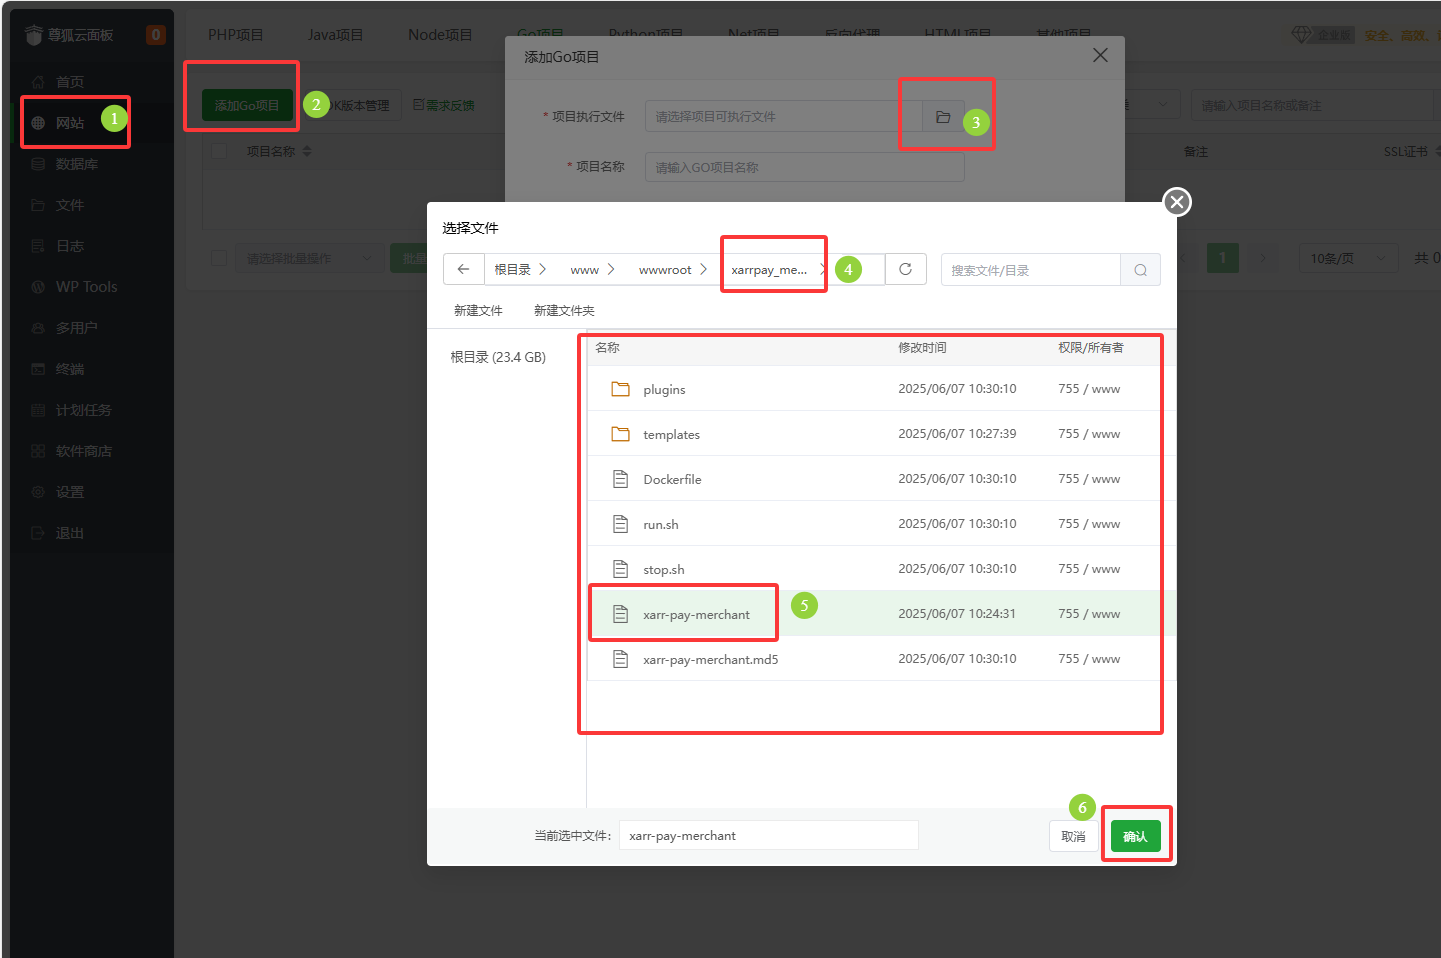
Task: Click the search magnifier icon in file dialog
Action: coord(1140,270)
